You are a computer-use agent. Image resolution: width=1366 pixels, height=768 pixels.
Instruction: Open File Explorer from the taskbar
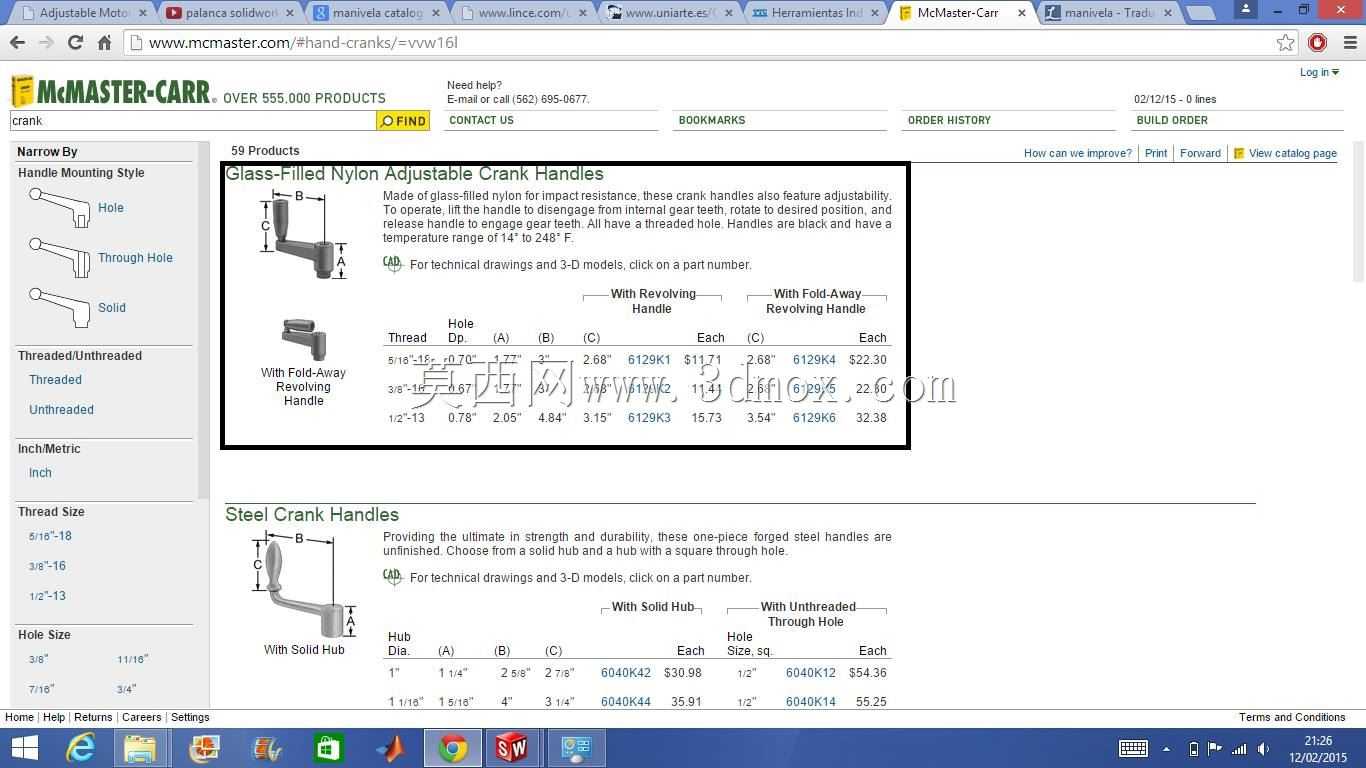tap(141, 748)
